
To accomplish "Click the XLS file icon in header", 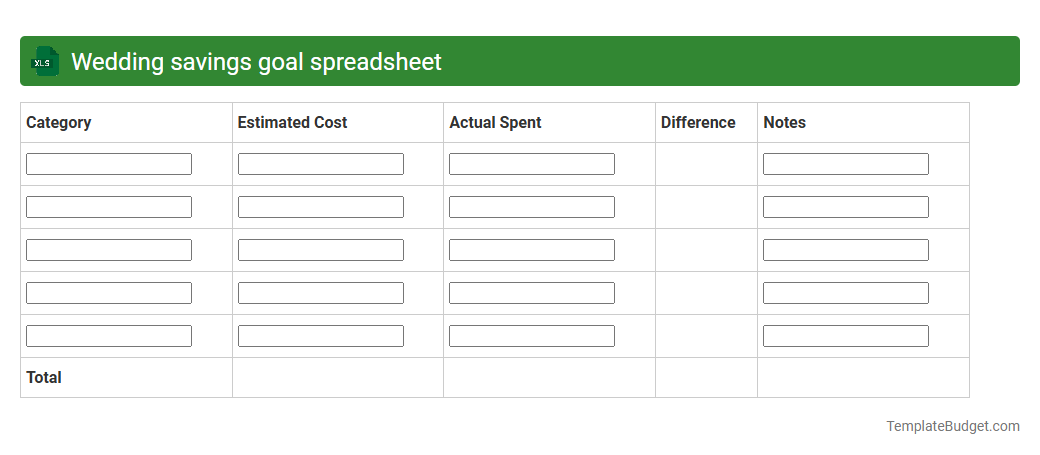I will (x=44, y=62).
